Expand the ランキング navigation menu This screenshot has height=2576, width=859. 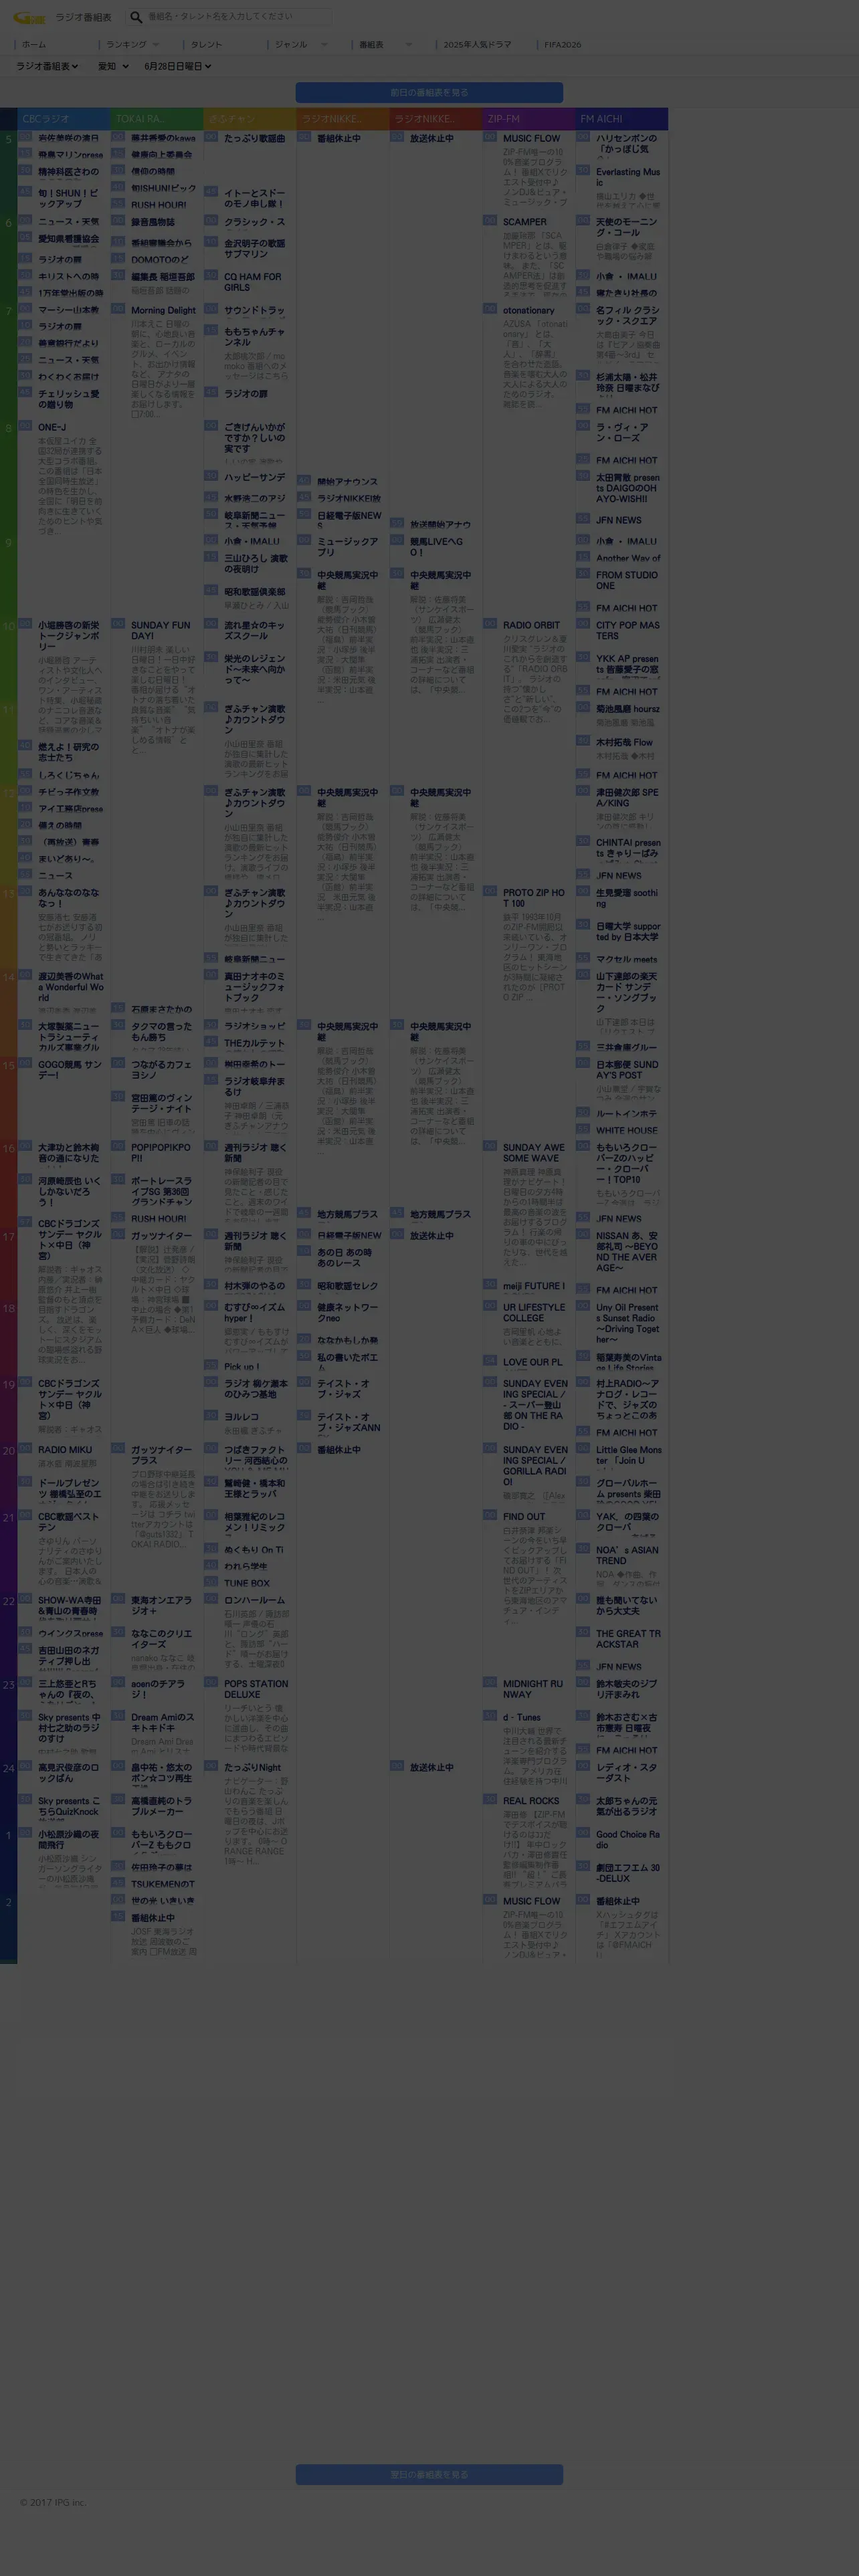(132, 45)
